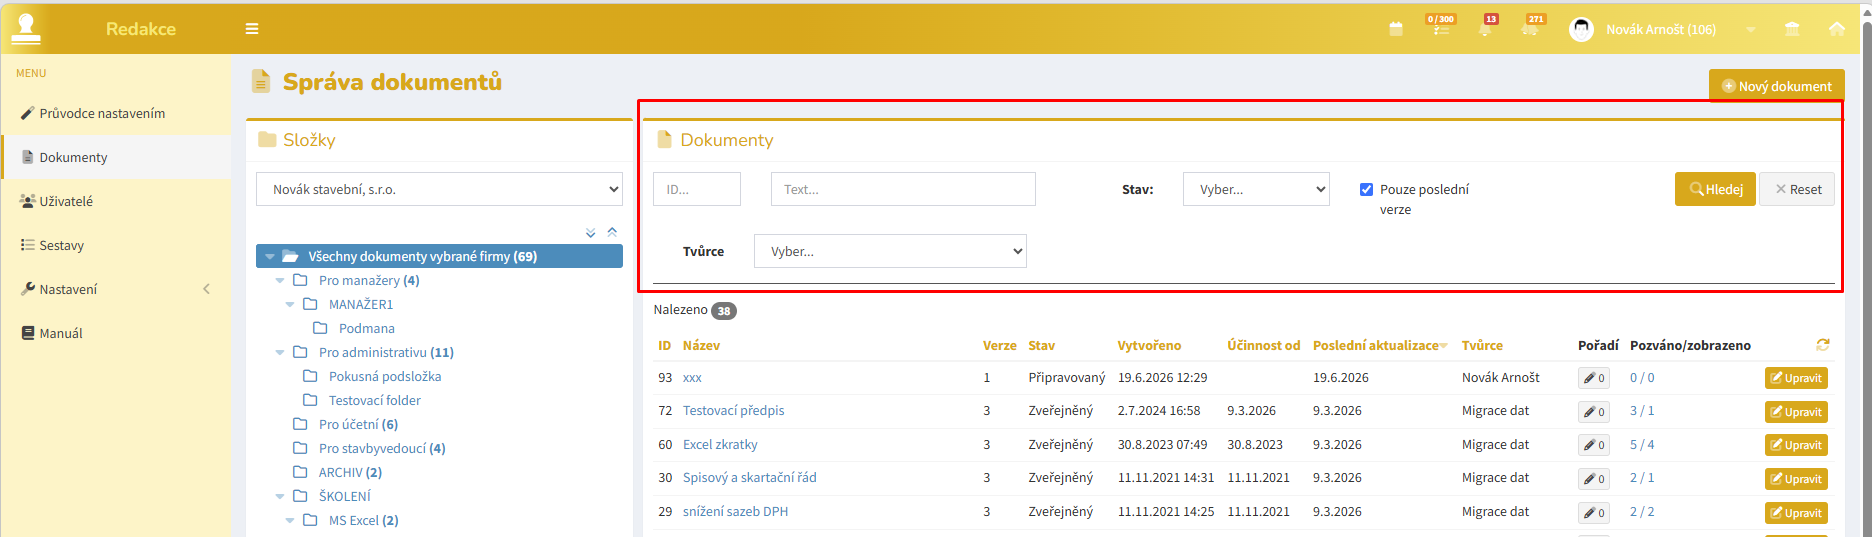Open the company dropdown Novák stavební, s.r.o.

(439, 189)
